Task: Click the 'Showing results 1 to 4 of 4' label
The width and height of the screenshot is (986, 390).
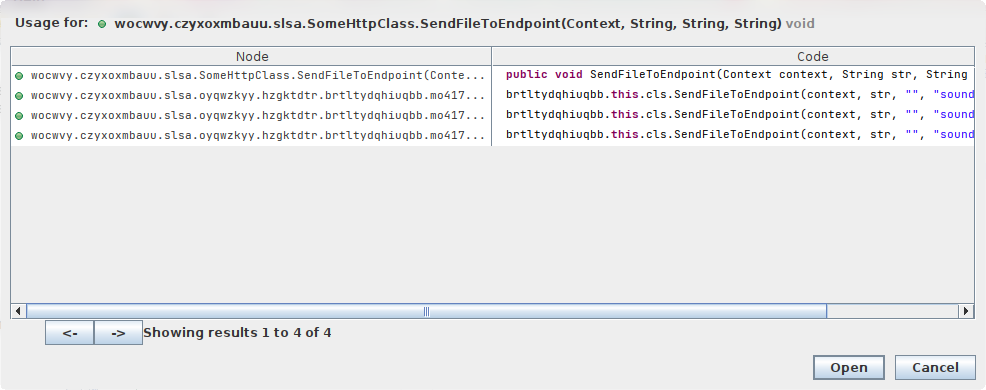Action: coord(237,333)
